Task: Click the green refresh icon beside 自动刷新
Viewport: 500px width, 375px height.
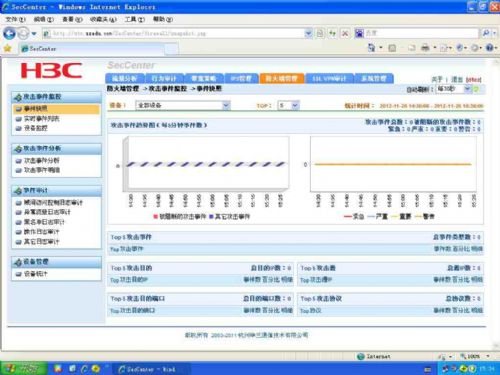Action: (x=476, y=89)
